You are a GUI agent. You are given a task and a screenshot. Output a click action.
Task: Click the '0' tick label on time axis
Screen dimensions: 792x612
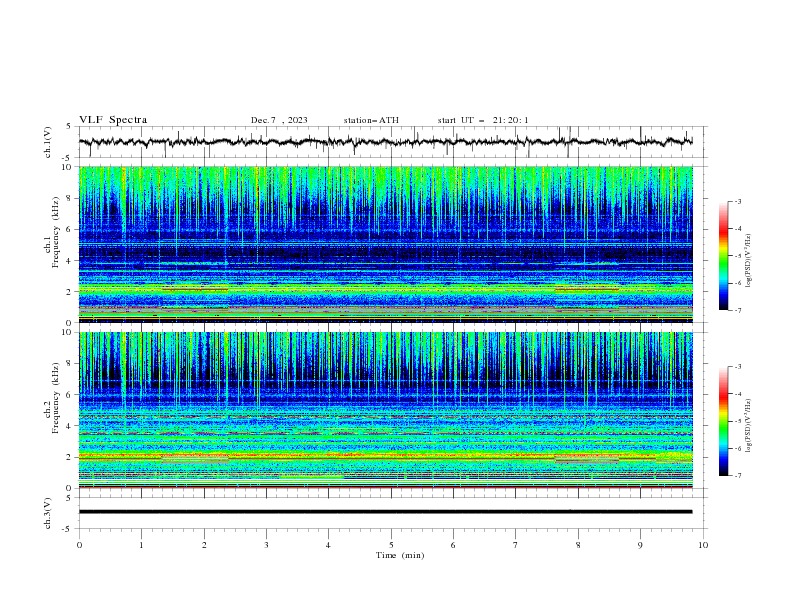(79, 545)
